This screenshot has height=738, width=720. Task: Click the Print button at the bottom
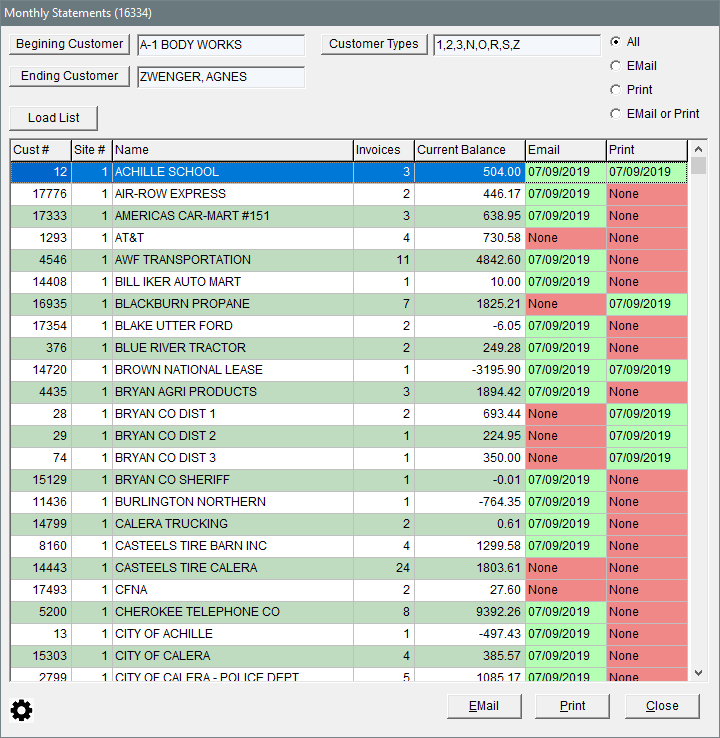[572, 706]
